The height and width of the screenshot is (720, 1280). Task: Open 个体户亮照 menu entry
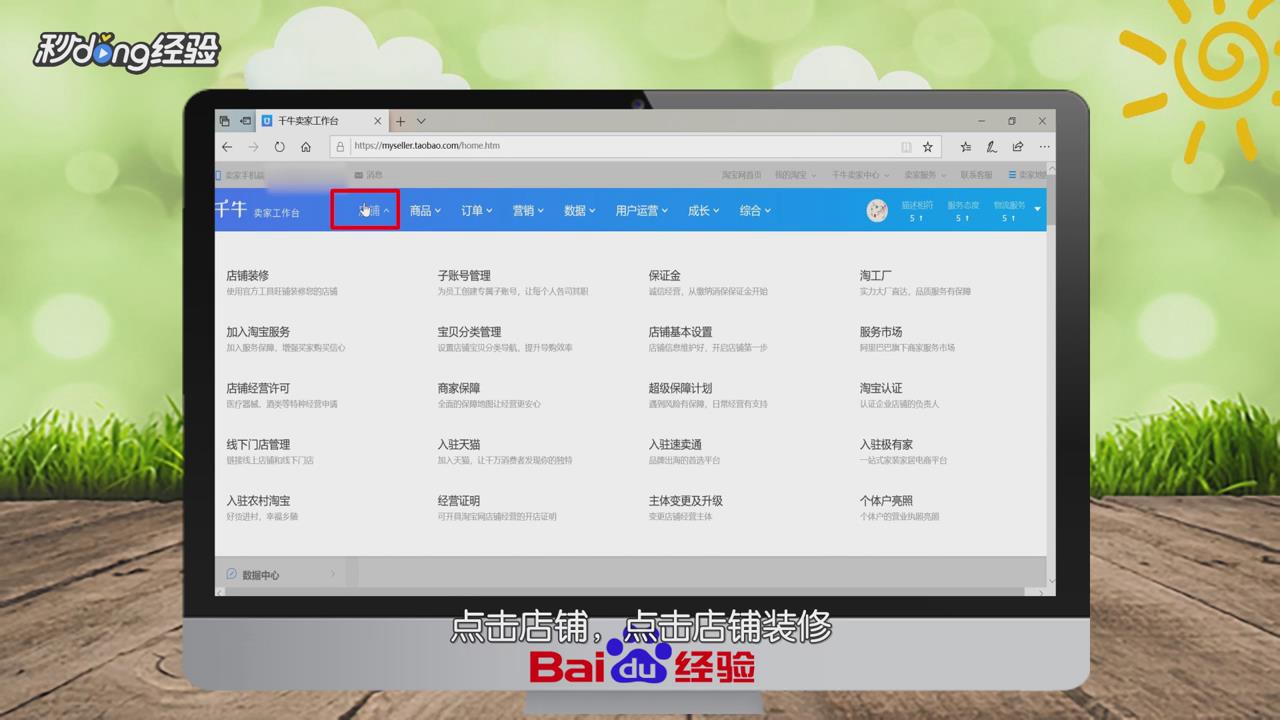click(886, 500)
